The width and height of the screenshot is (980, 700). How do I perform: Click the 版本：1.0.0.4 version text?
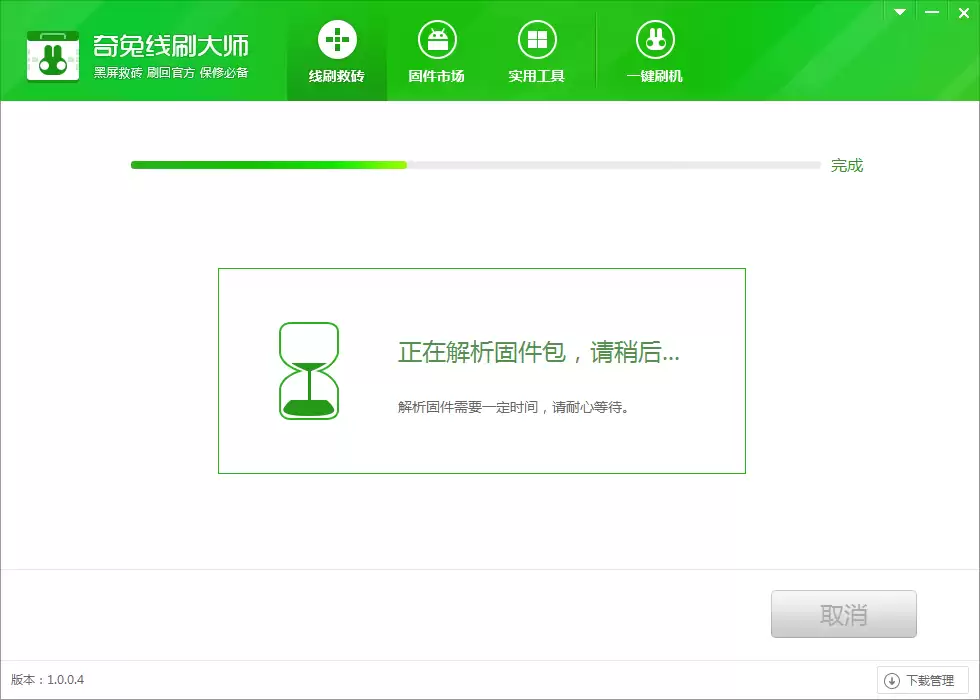46,679
